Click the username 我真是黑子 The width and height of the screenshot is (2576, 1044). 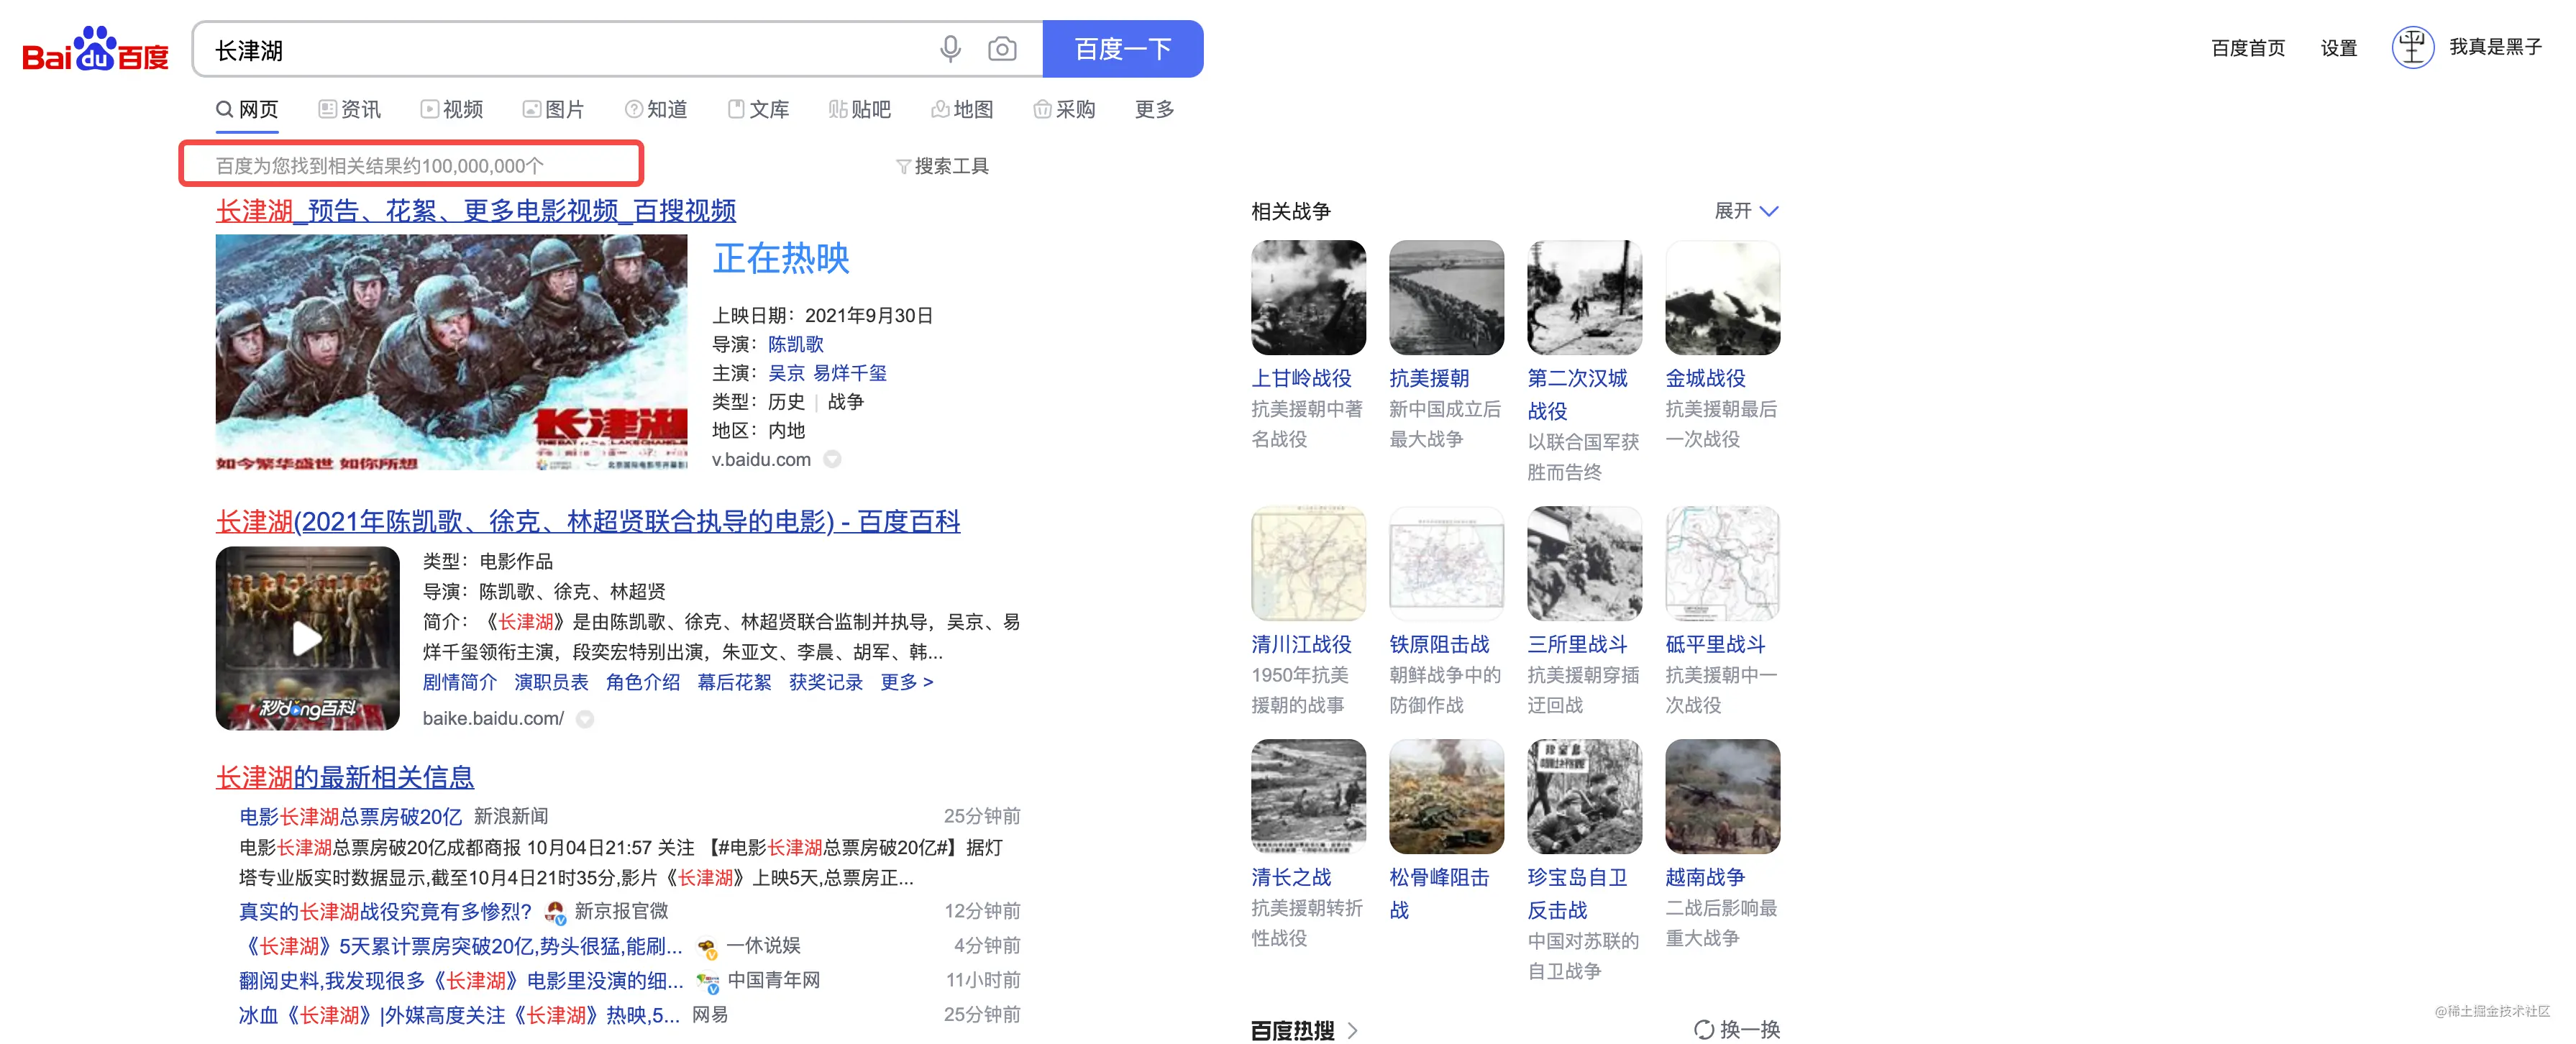2495,47
